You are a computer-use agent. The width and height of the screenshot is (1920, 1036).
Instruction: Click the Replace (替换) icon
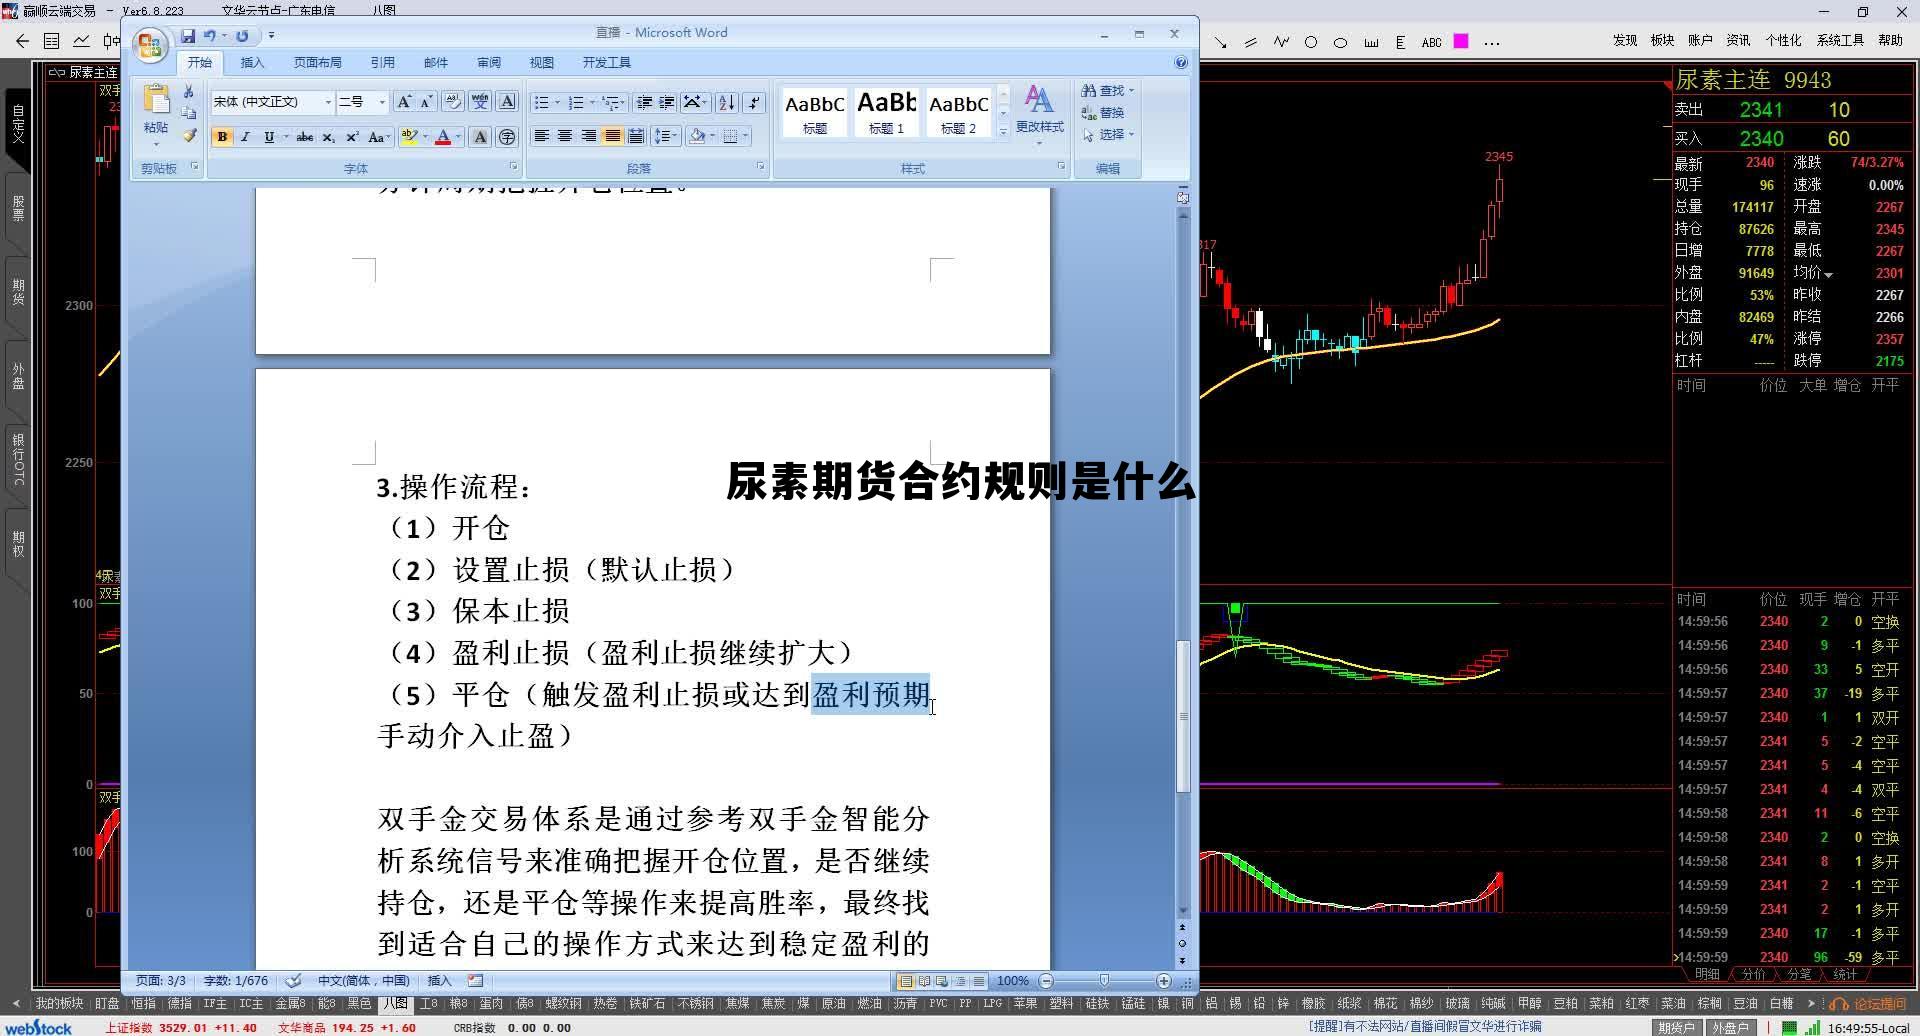(1103, 112)
